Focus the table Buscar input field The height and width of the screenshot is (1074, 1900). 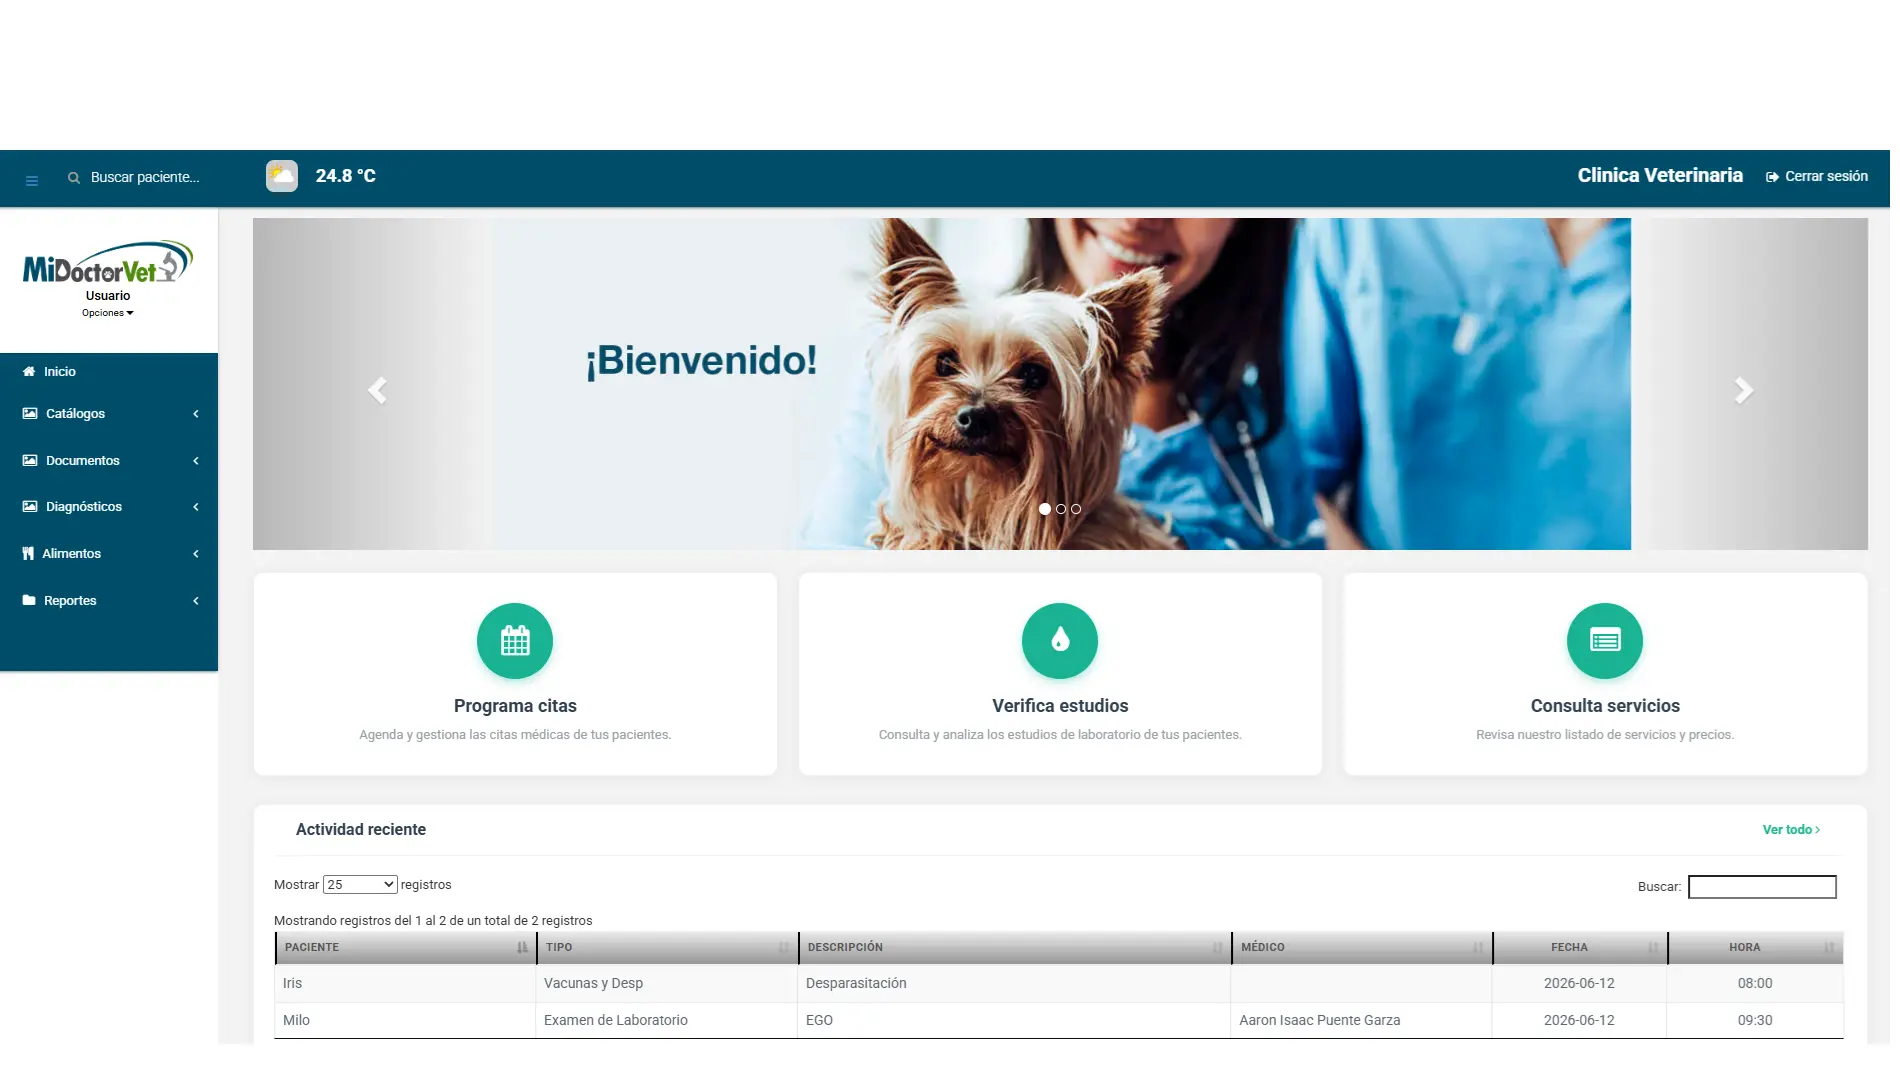point(1762,887)
